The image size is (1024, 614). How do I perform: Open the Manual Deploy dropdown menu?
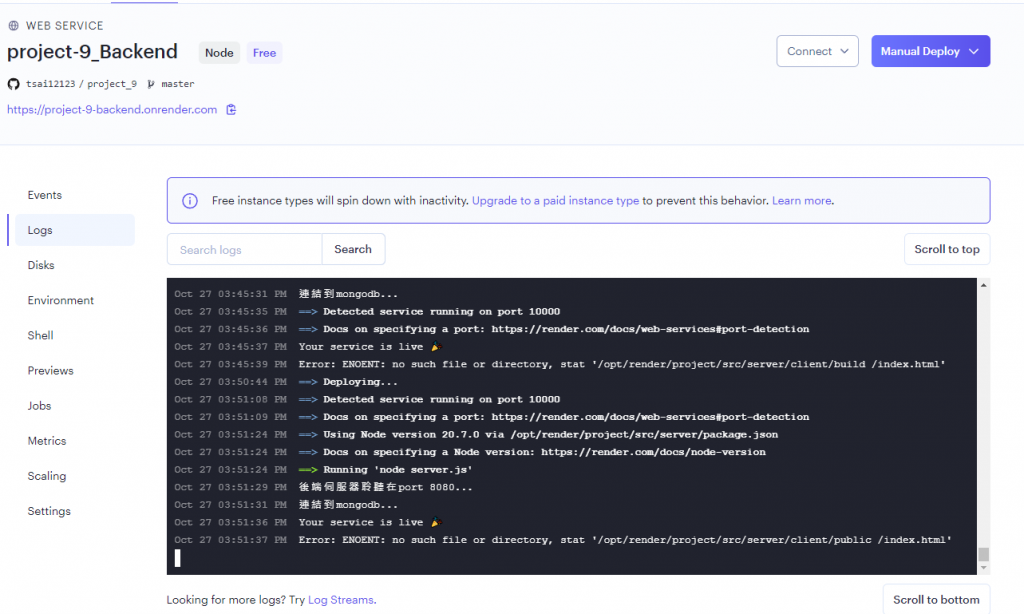coord(931,51)
